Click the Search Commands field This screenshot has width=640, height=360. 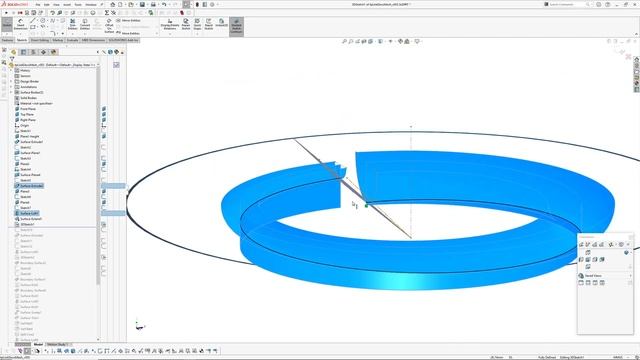coord(567,4)
